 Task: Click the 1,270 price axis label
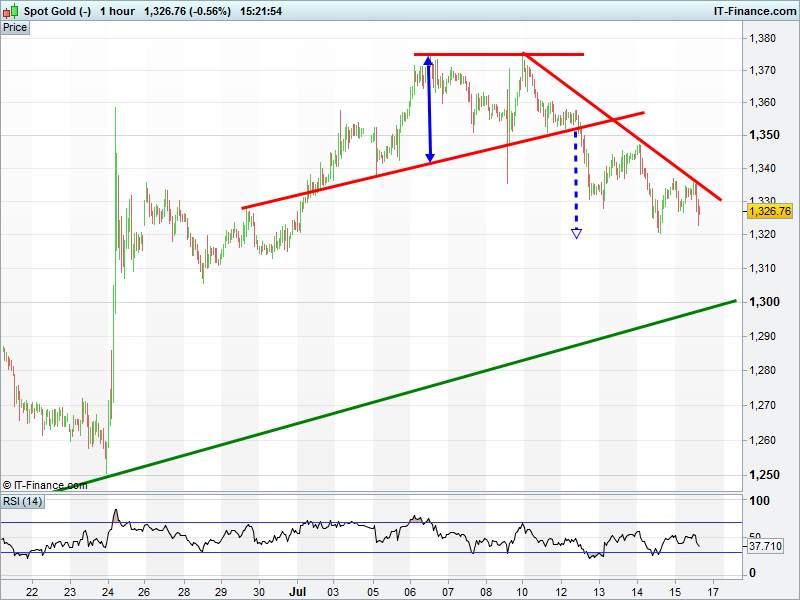tap(762, 406)
